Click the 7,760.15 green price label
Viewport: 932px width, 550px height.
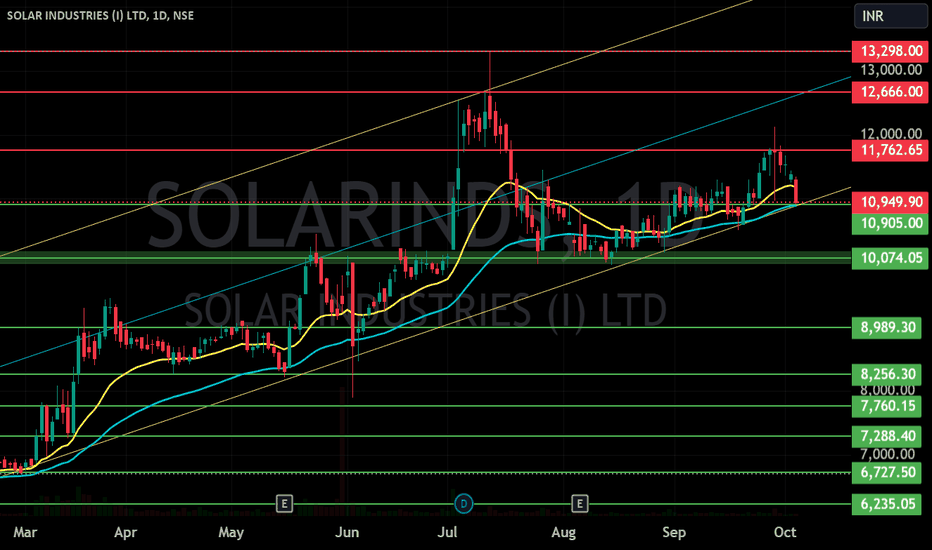point(886,407)
